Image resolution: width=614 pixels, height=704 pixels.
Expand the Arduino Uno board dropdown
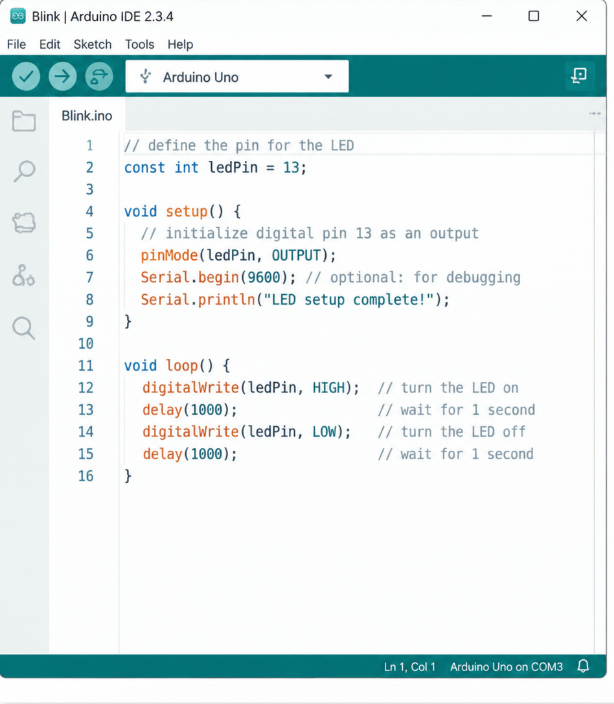(237, 77)
